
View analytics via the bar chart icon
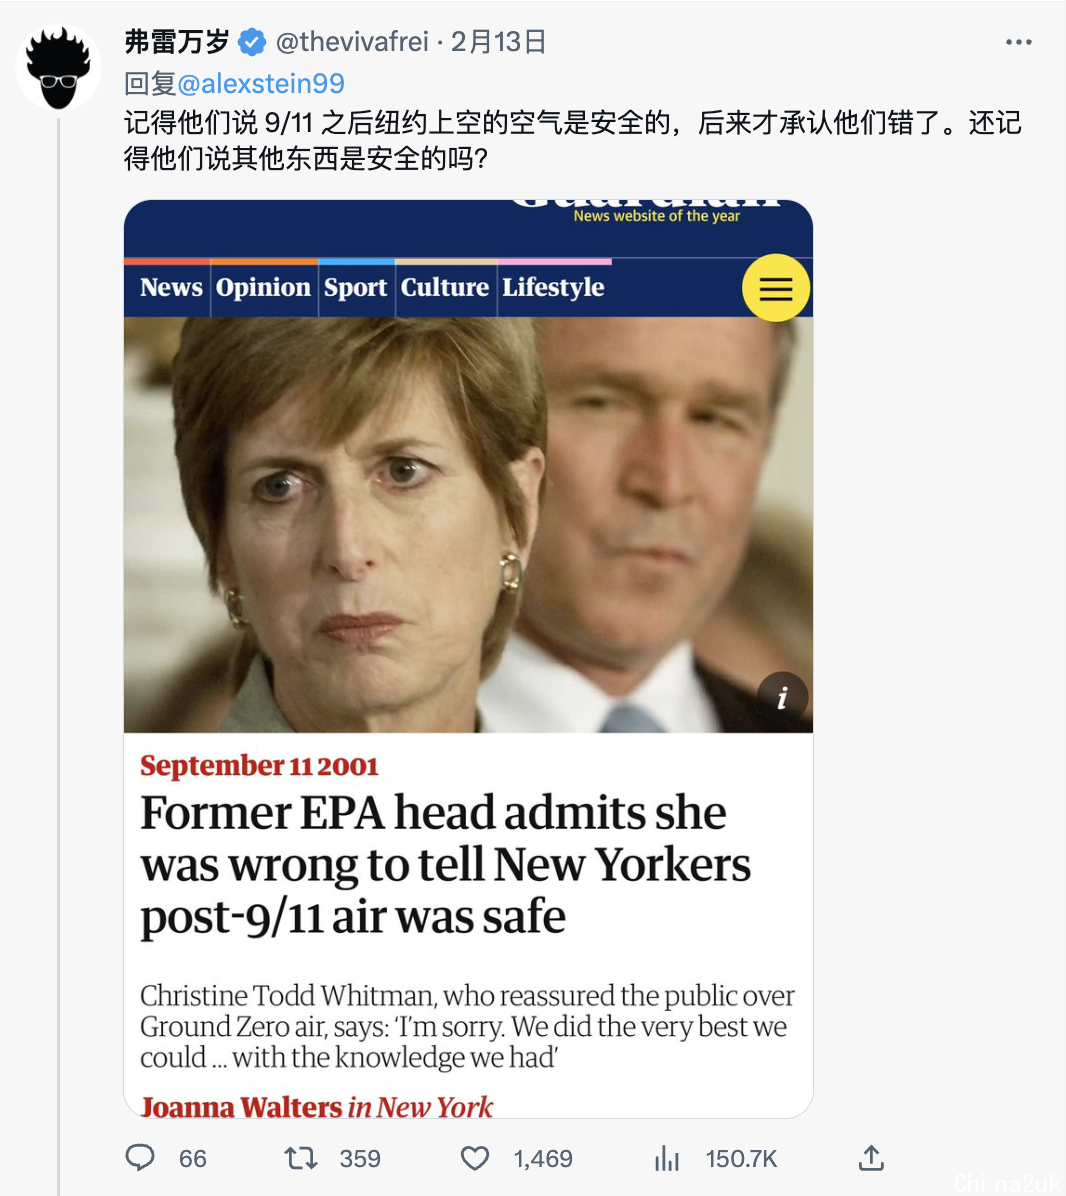[x=666, y=1159]
